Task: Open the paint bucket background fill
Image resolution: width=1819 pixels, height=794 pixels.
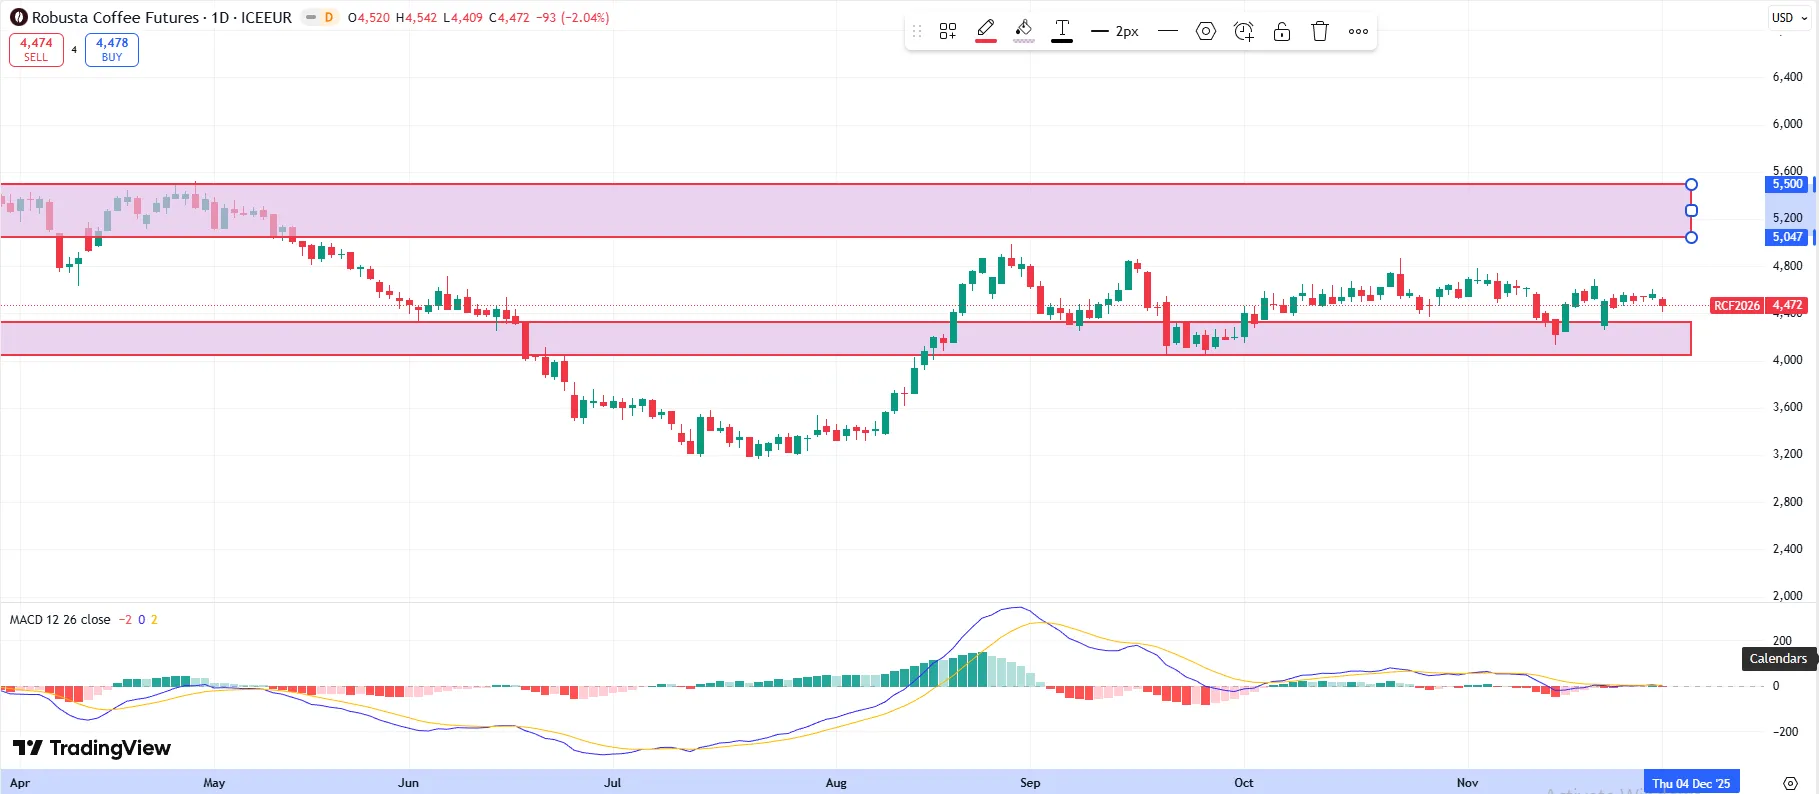Action: pyautogui.click(x=1023, y=28)
